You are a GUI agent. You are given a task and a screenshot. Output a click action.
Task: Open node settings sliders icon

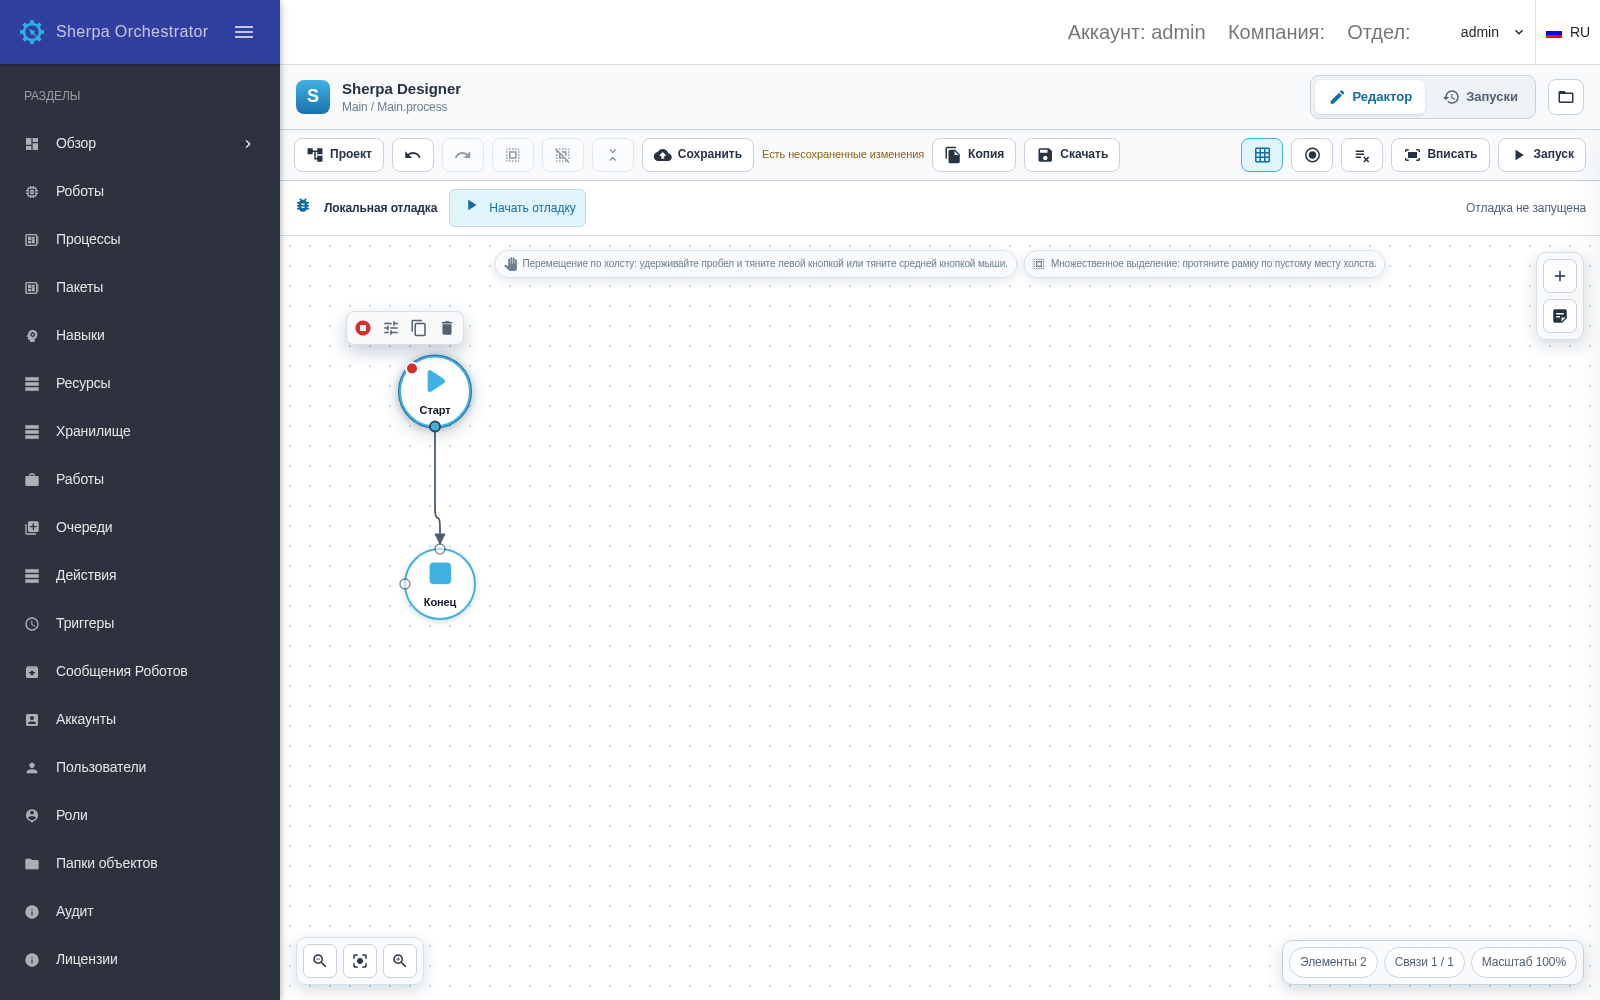[391, 328]
